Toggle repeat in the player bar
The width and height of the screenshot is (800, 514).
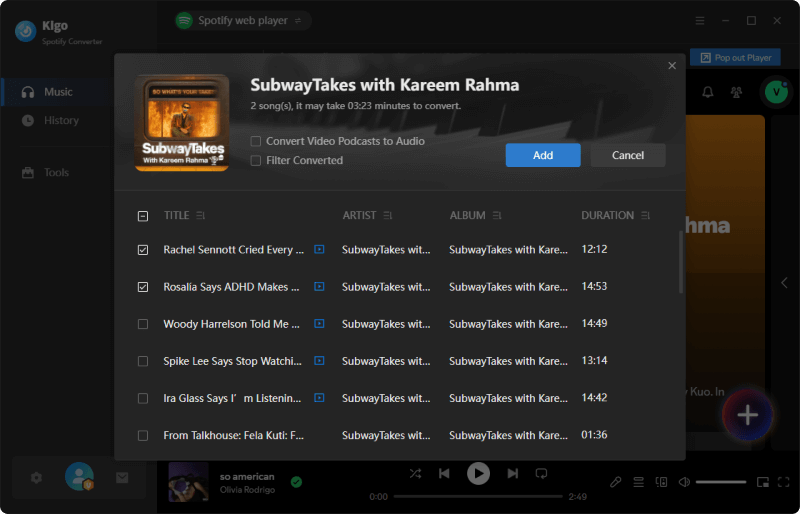(x=541, y=474)
